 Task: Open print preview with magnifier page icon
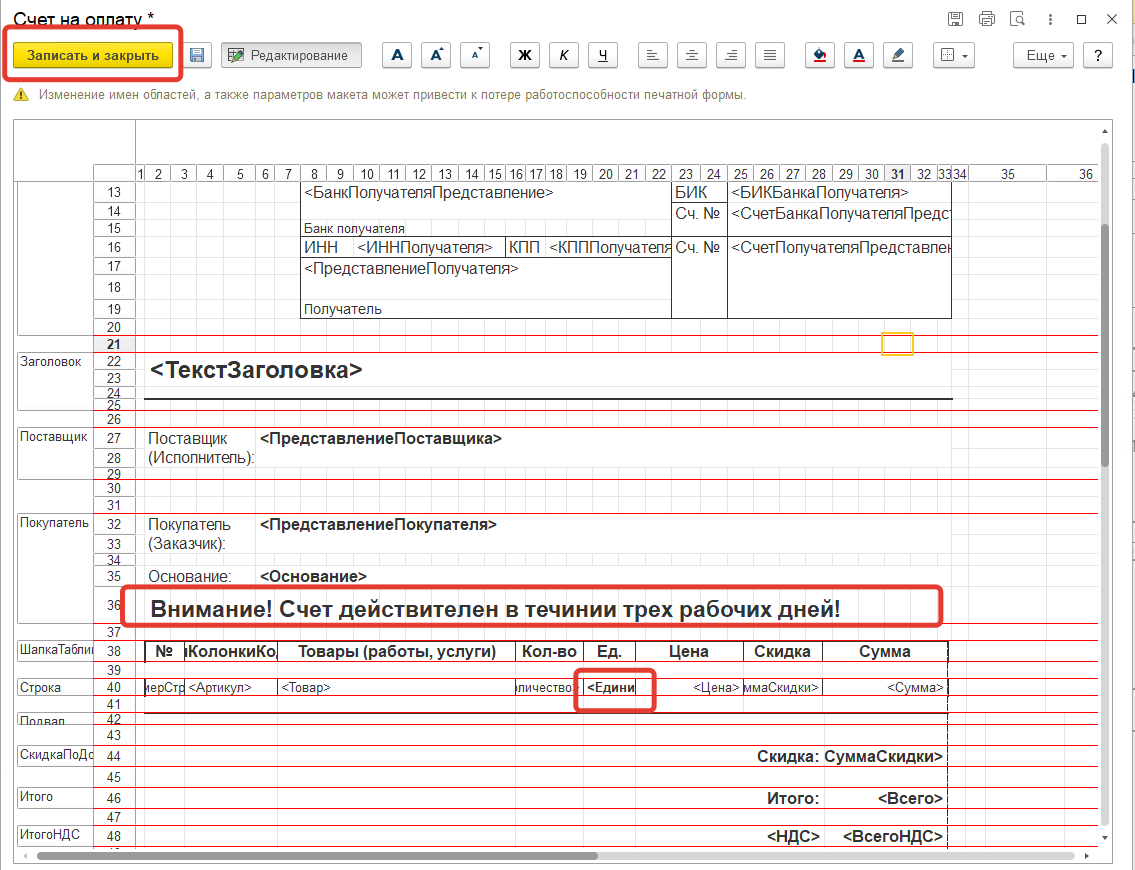(1018, 19)
